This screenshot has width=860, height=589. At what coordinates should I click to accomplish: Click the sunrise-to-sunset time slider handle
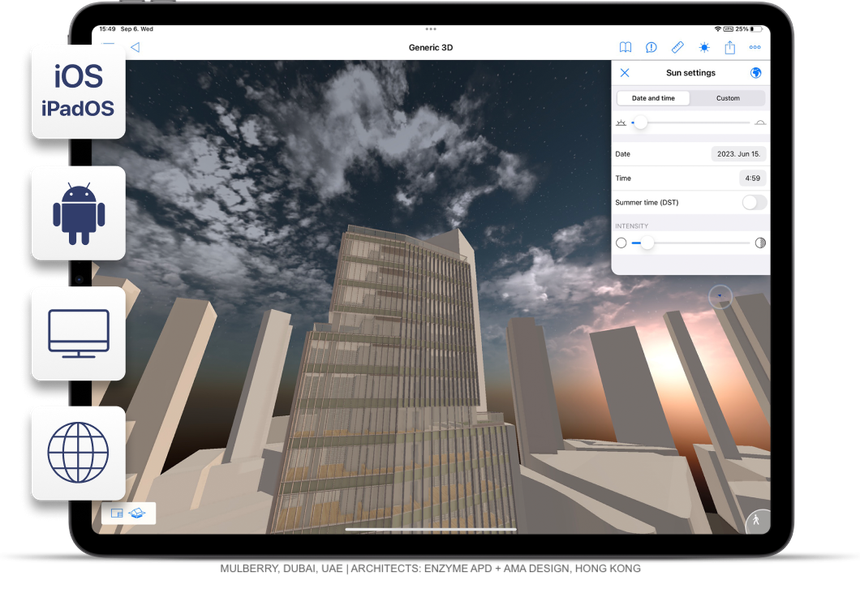(640, 122)
